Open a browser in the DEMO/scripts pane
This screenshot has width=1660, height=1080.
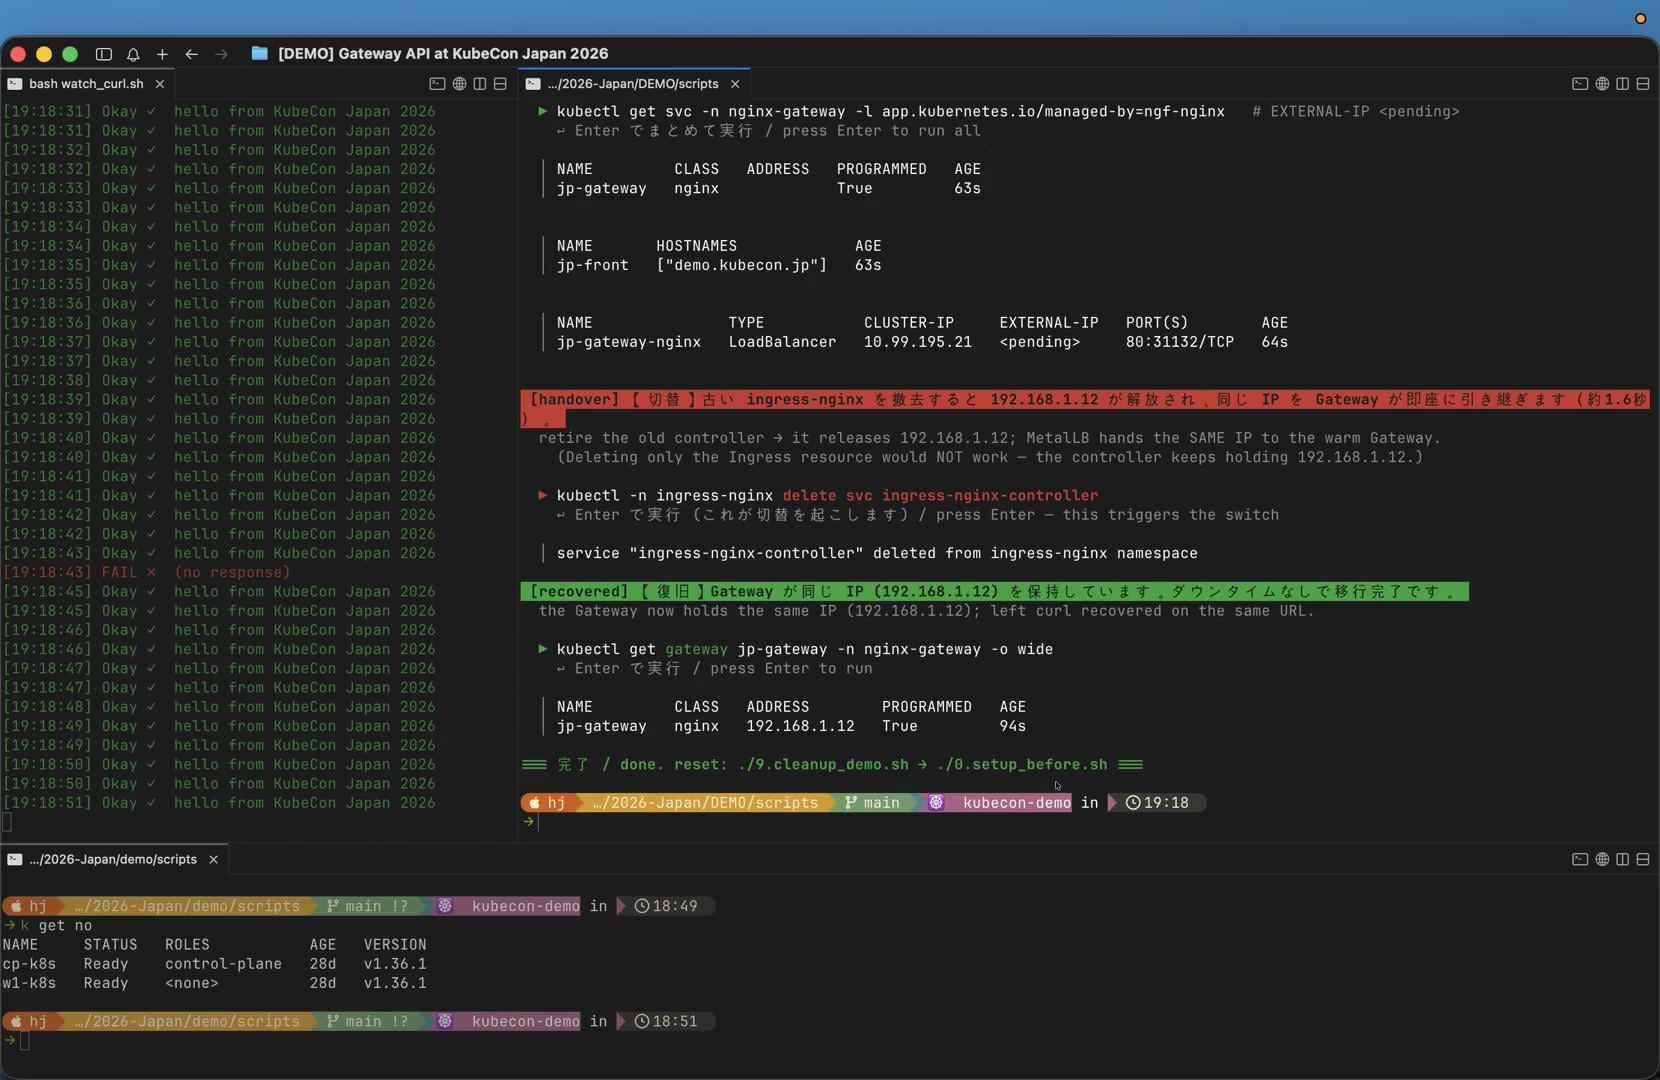(x=1602, y=84)
